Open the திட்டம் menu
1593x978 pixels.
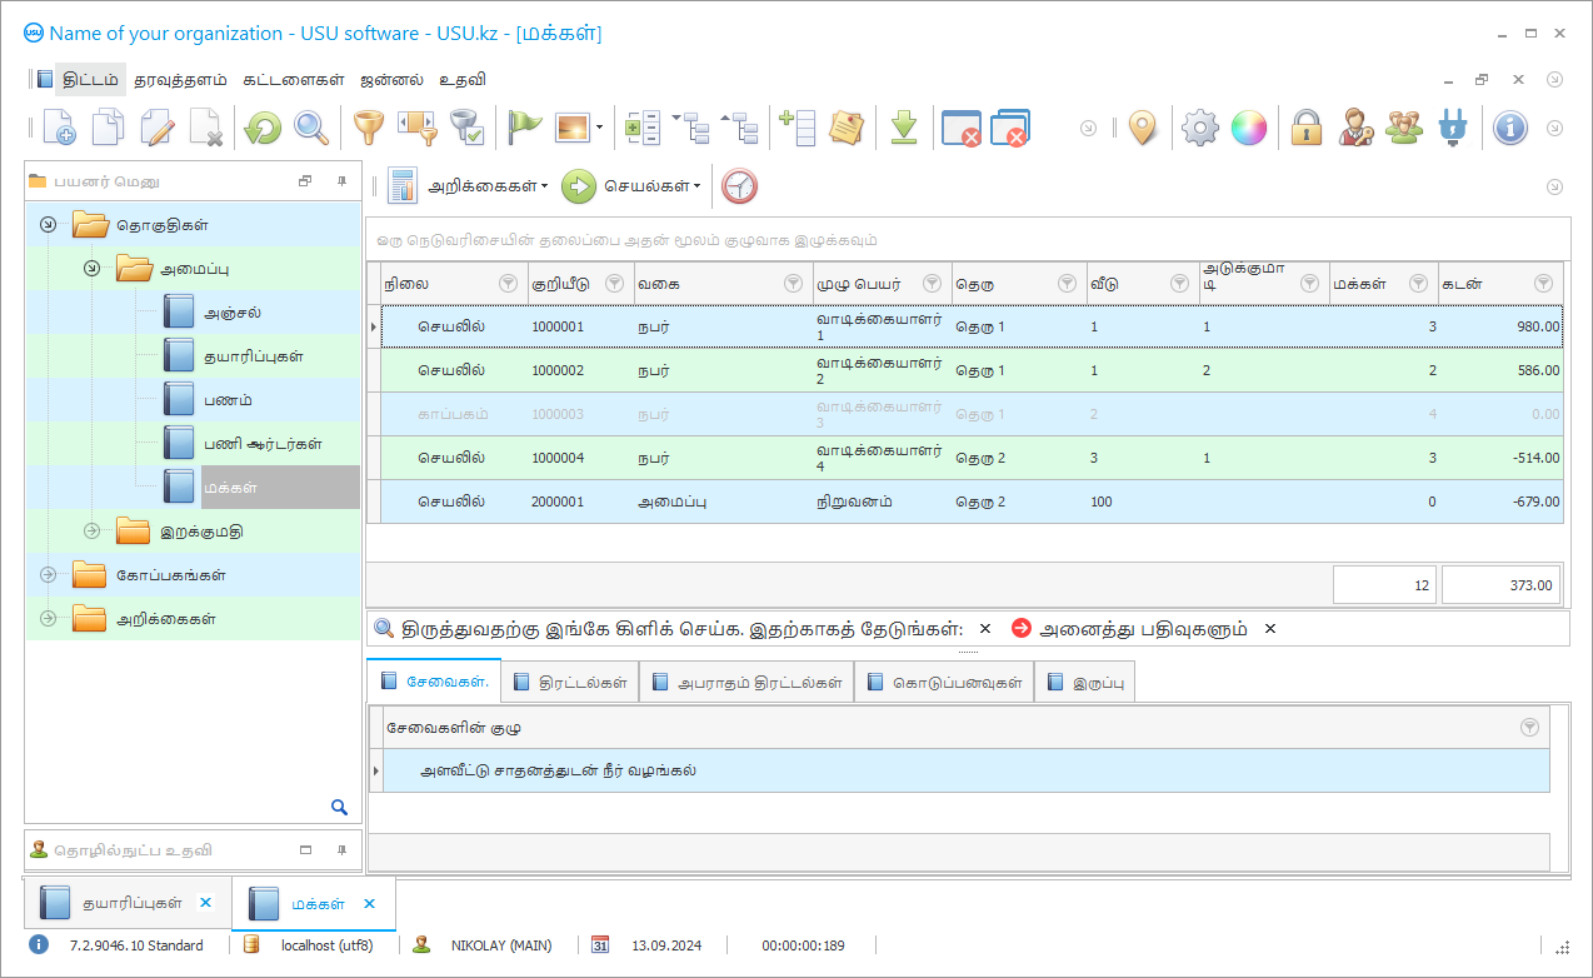[x=90, y=79]
